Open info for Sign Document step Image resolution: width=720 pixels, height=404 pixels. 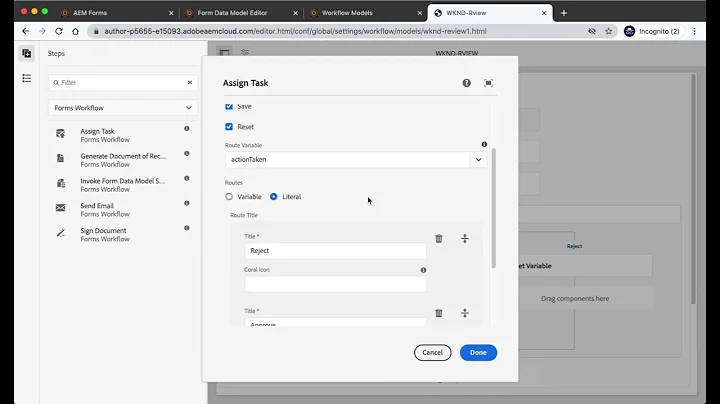[x=187, y=228]
